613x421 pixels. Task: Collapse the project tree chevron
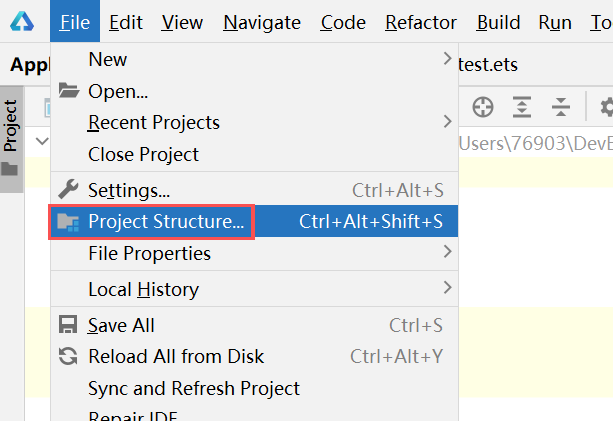point(42,141)
